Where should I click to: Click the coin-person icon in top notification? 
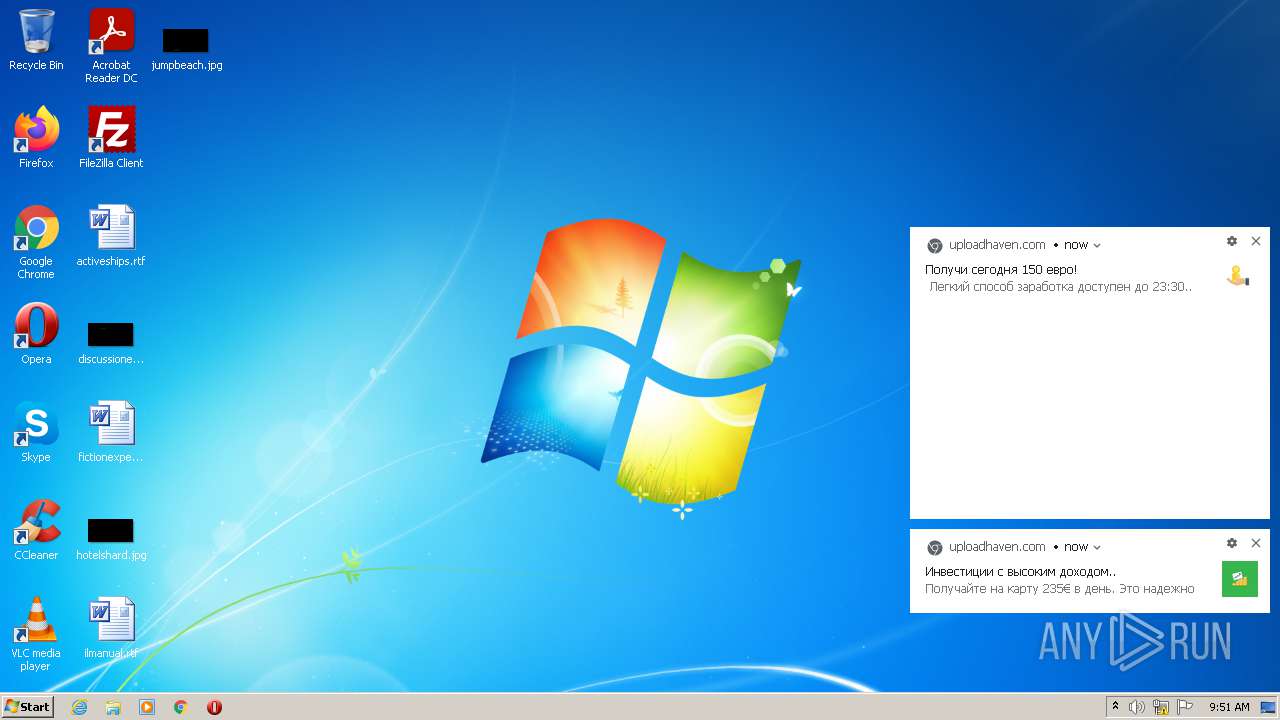(x=1239, y=277)
